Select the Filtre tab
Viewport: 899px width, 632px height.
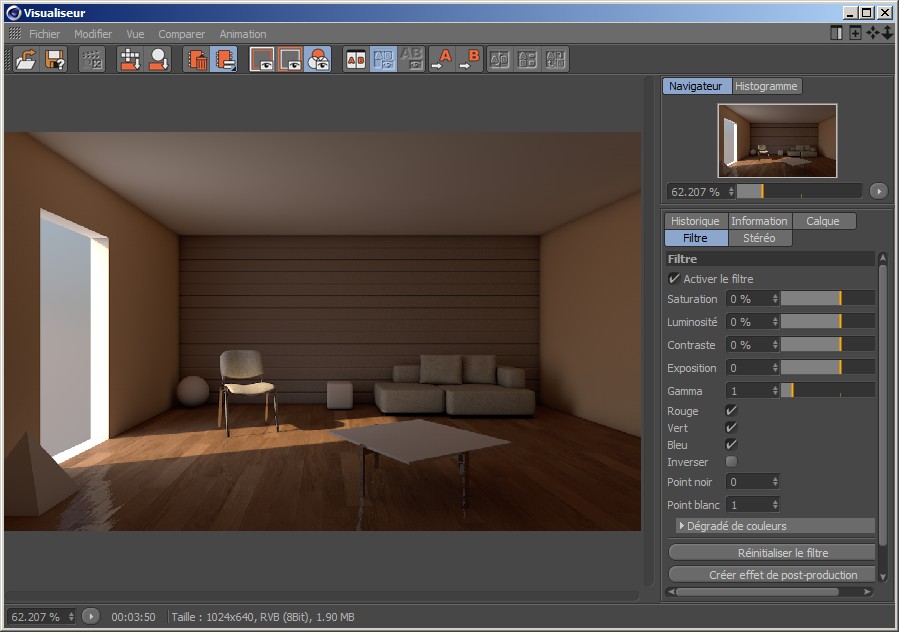click(695, 238)
